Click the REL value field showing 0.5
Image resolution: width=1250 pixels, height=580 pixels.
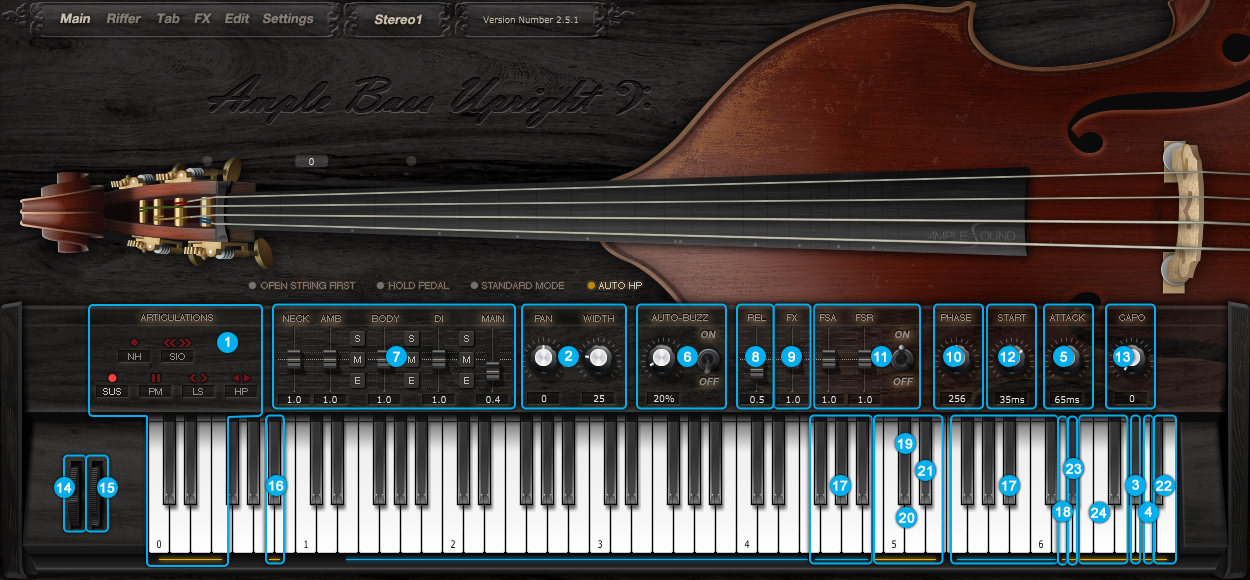[x=757, y=400]
